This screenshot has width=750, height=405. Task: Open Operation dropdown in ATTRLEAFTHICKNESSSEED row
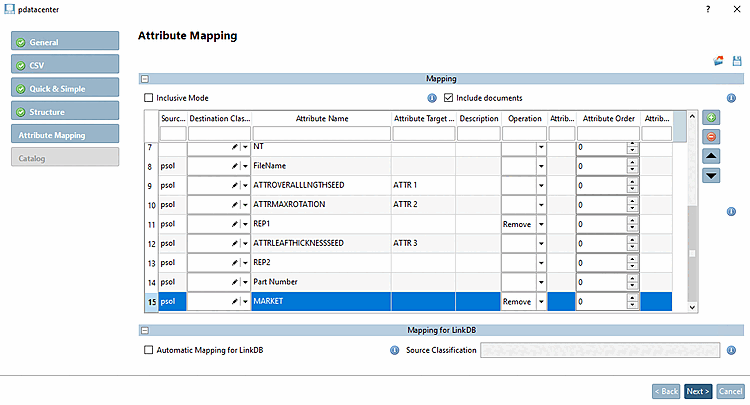[x=541, y=243]
